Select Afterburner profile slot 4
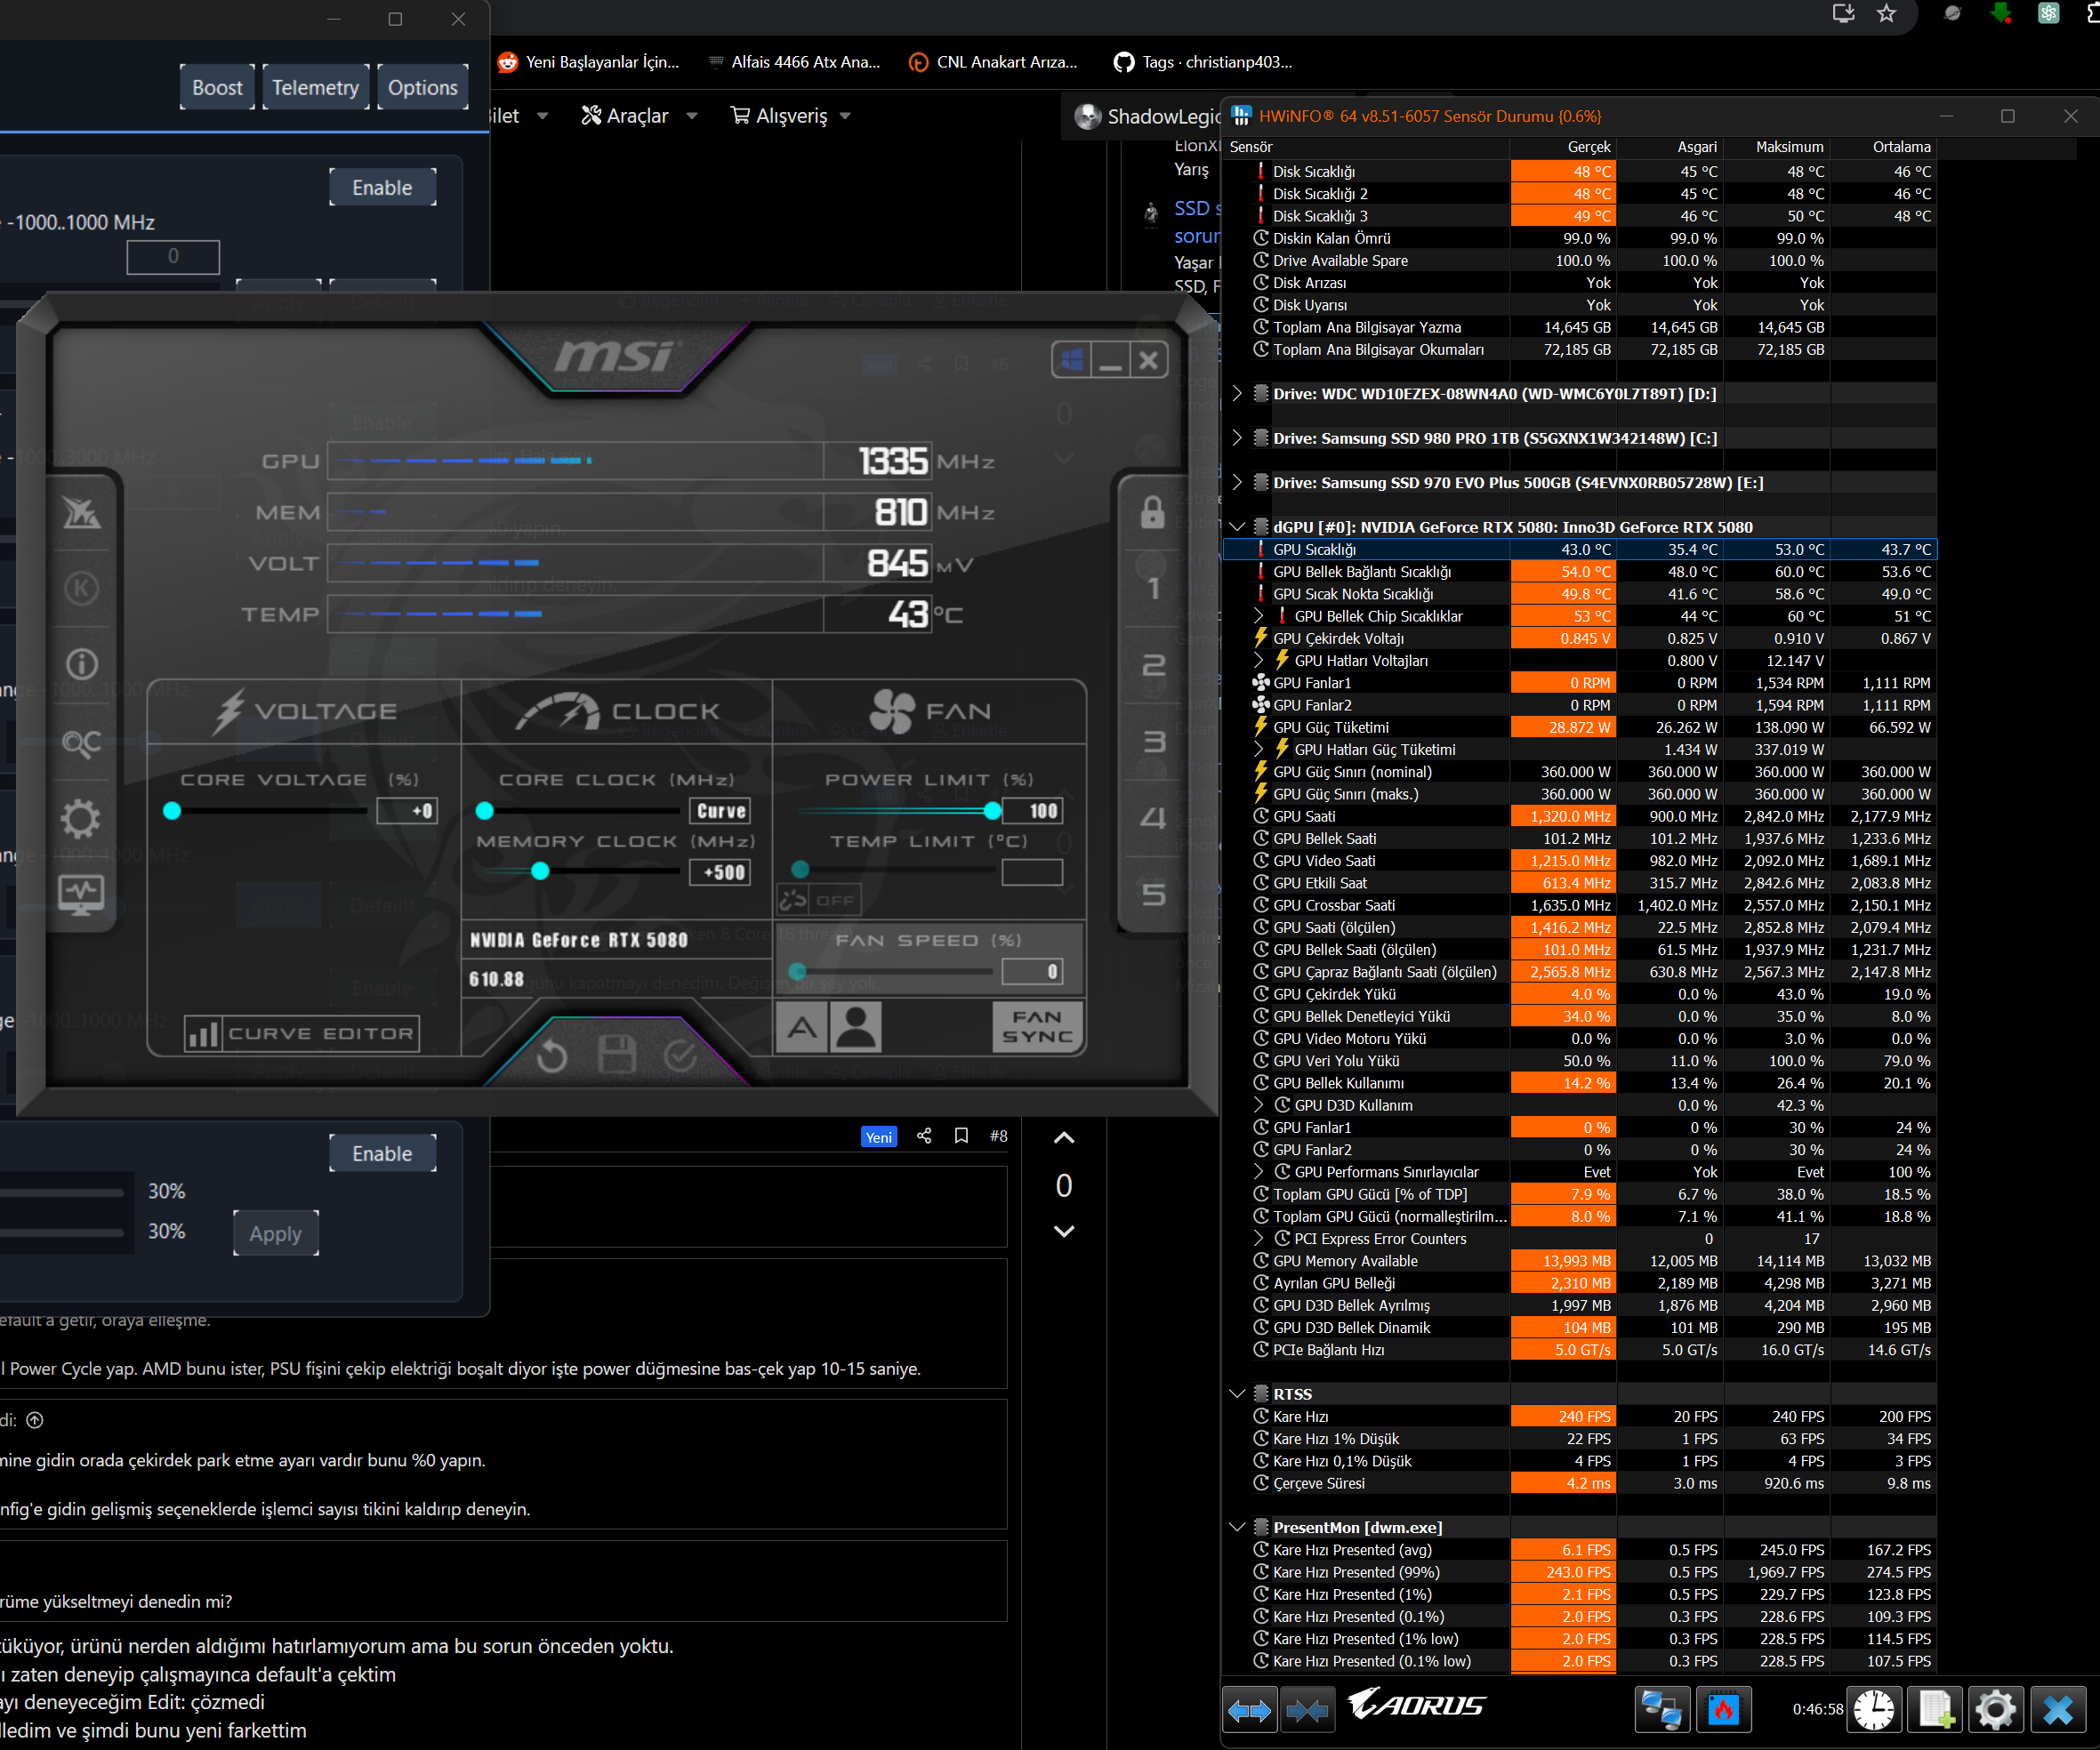Image resolution: width=2100 pixels, height=1750 pixels. click(x=1153, y=818)
